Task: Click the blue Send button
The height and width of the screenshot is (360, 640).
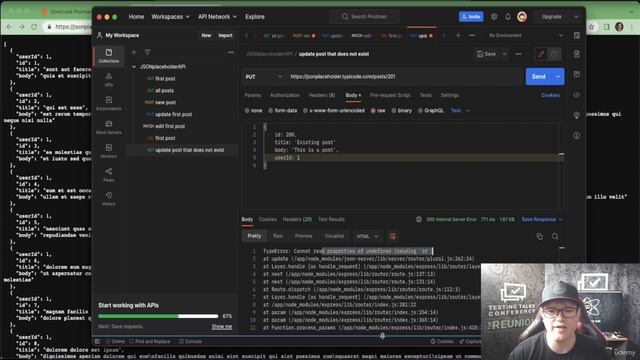Action: coord(538,77)
